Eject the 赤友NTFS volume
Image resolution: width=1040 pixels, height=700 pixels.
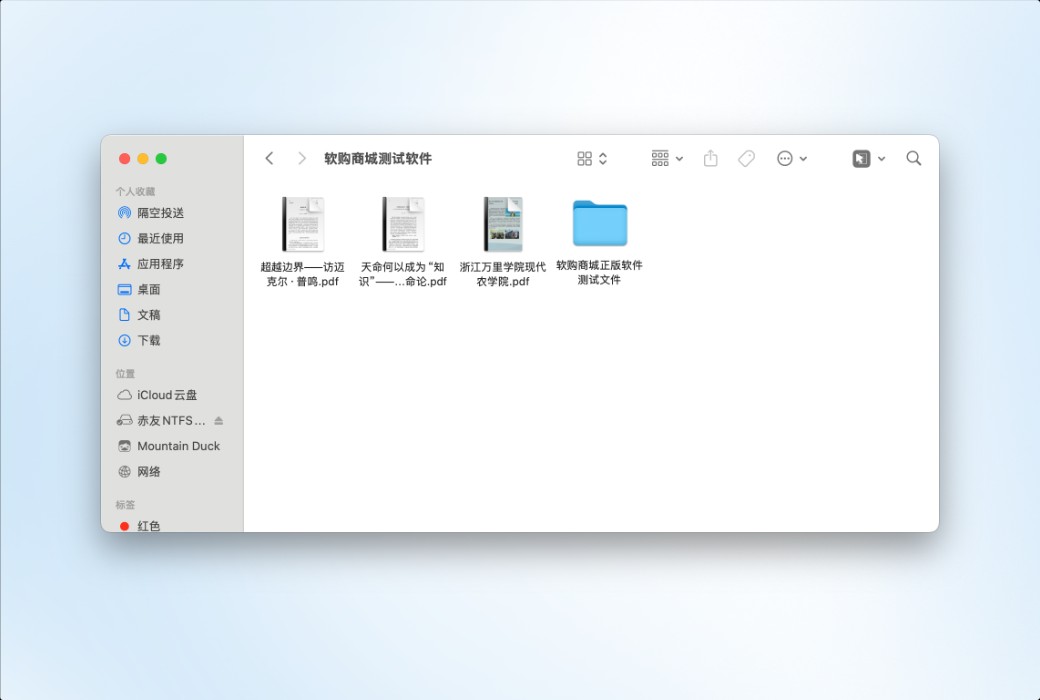click(219, 421)
